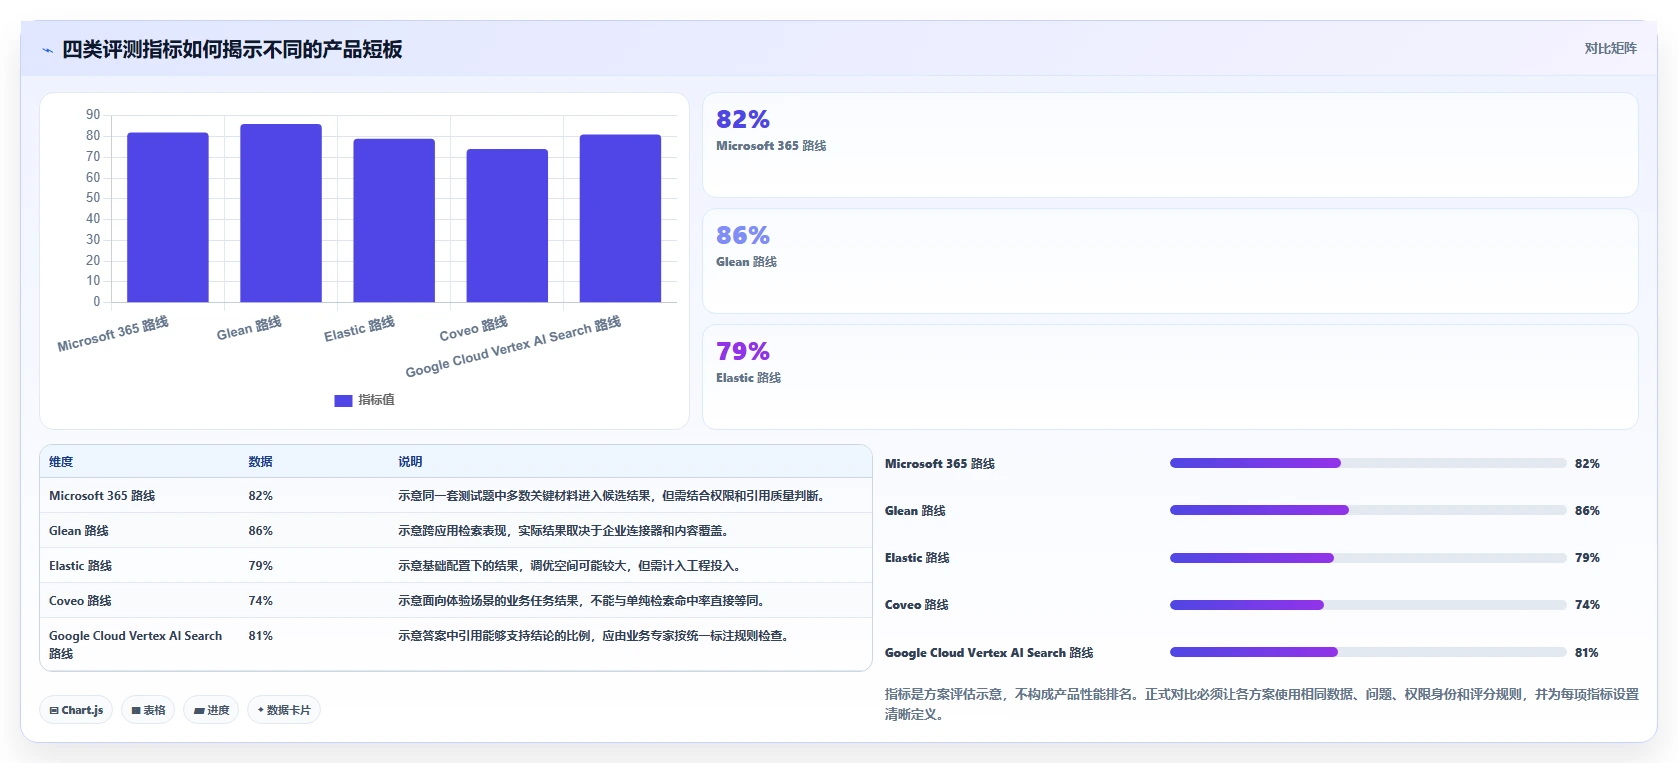Click the Microsoft 365 路线 x-axis label
The image size is (1678, 763).
pos(113,334)
